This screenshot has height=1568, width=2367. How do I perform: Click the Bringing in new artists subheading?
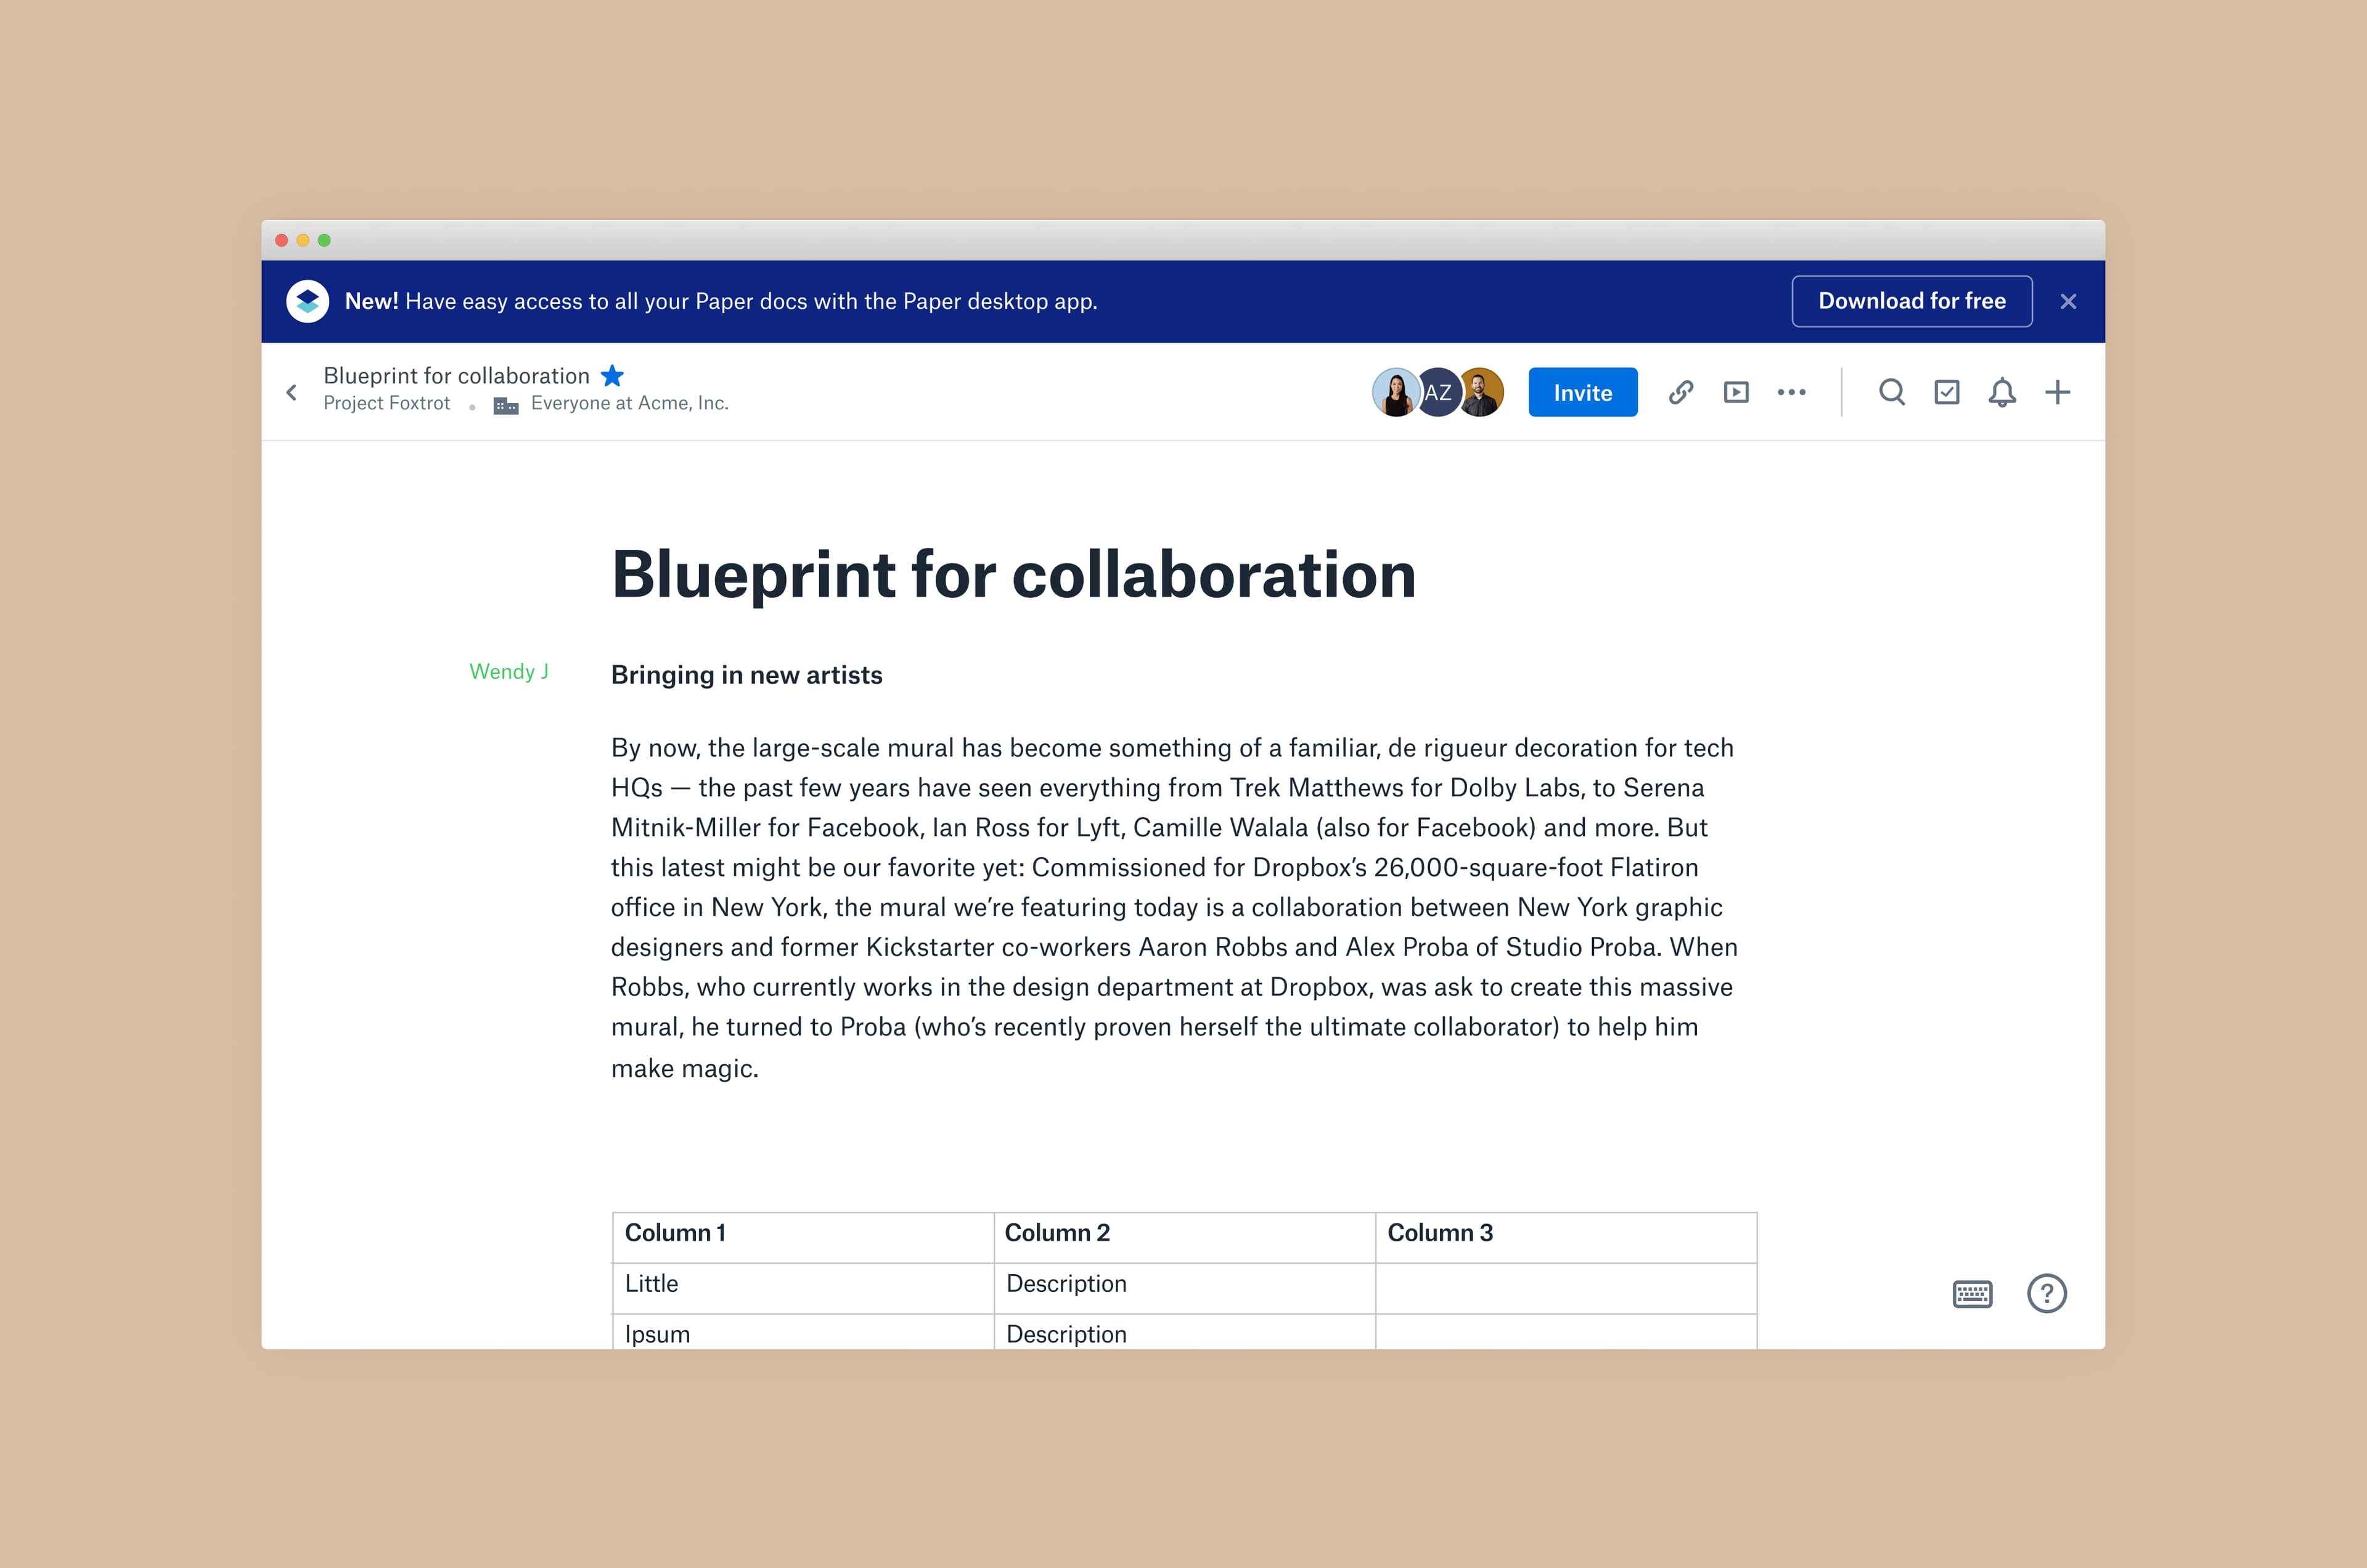coord(746,676)
